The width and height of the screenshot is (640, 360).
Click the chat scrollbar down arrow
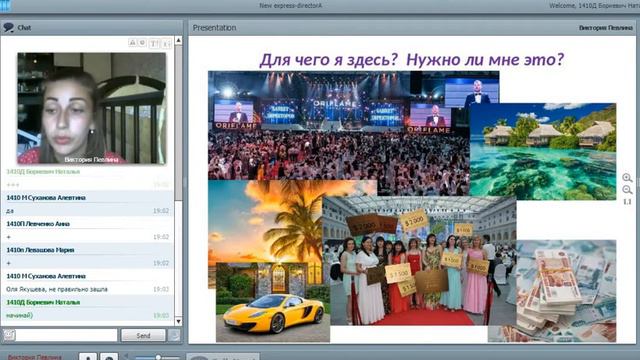click(x=178, y=321)
